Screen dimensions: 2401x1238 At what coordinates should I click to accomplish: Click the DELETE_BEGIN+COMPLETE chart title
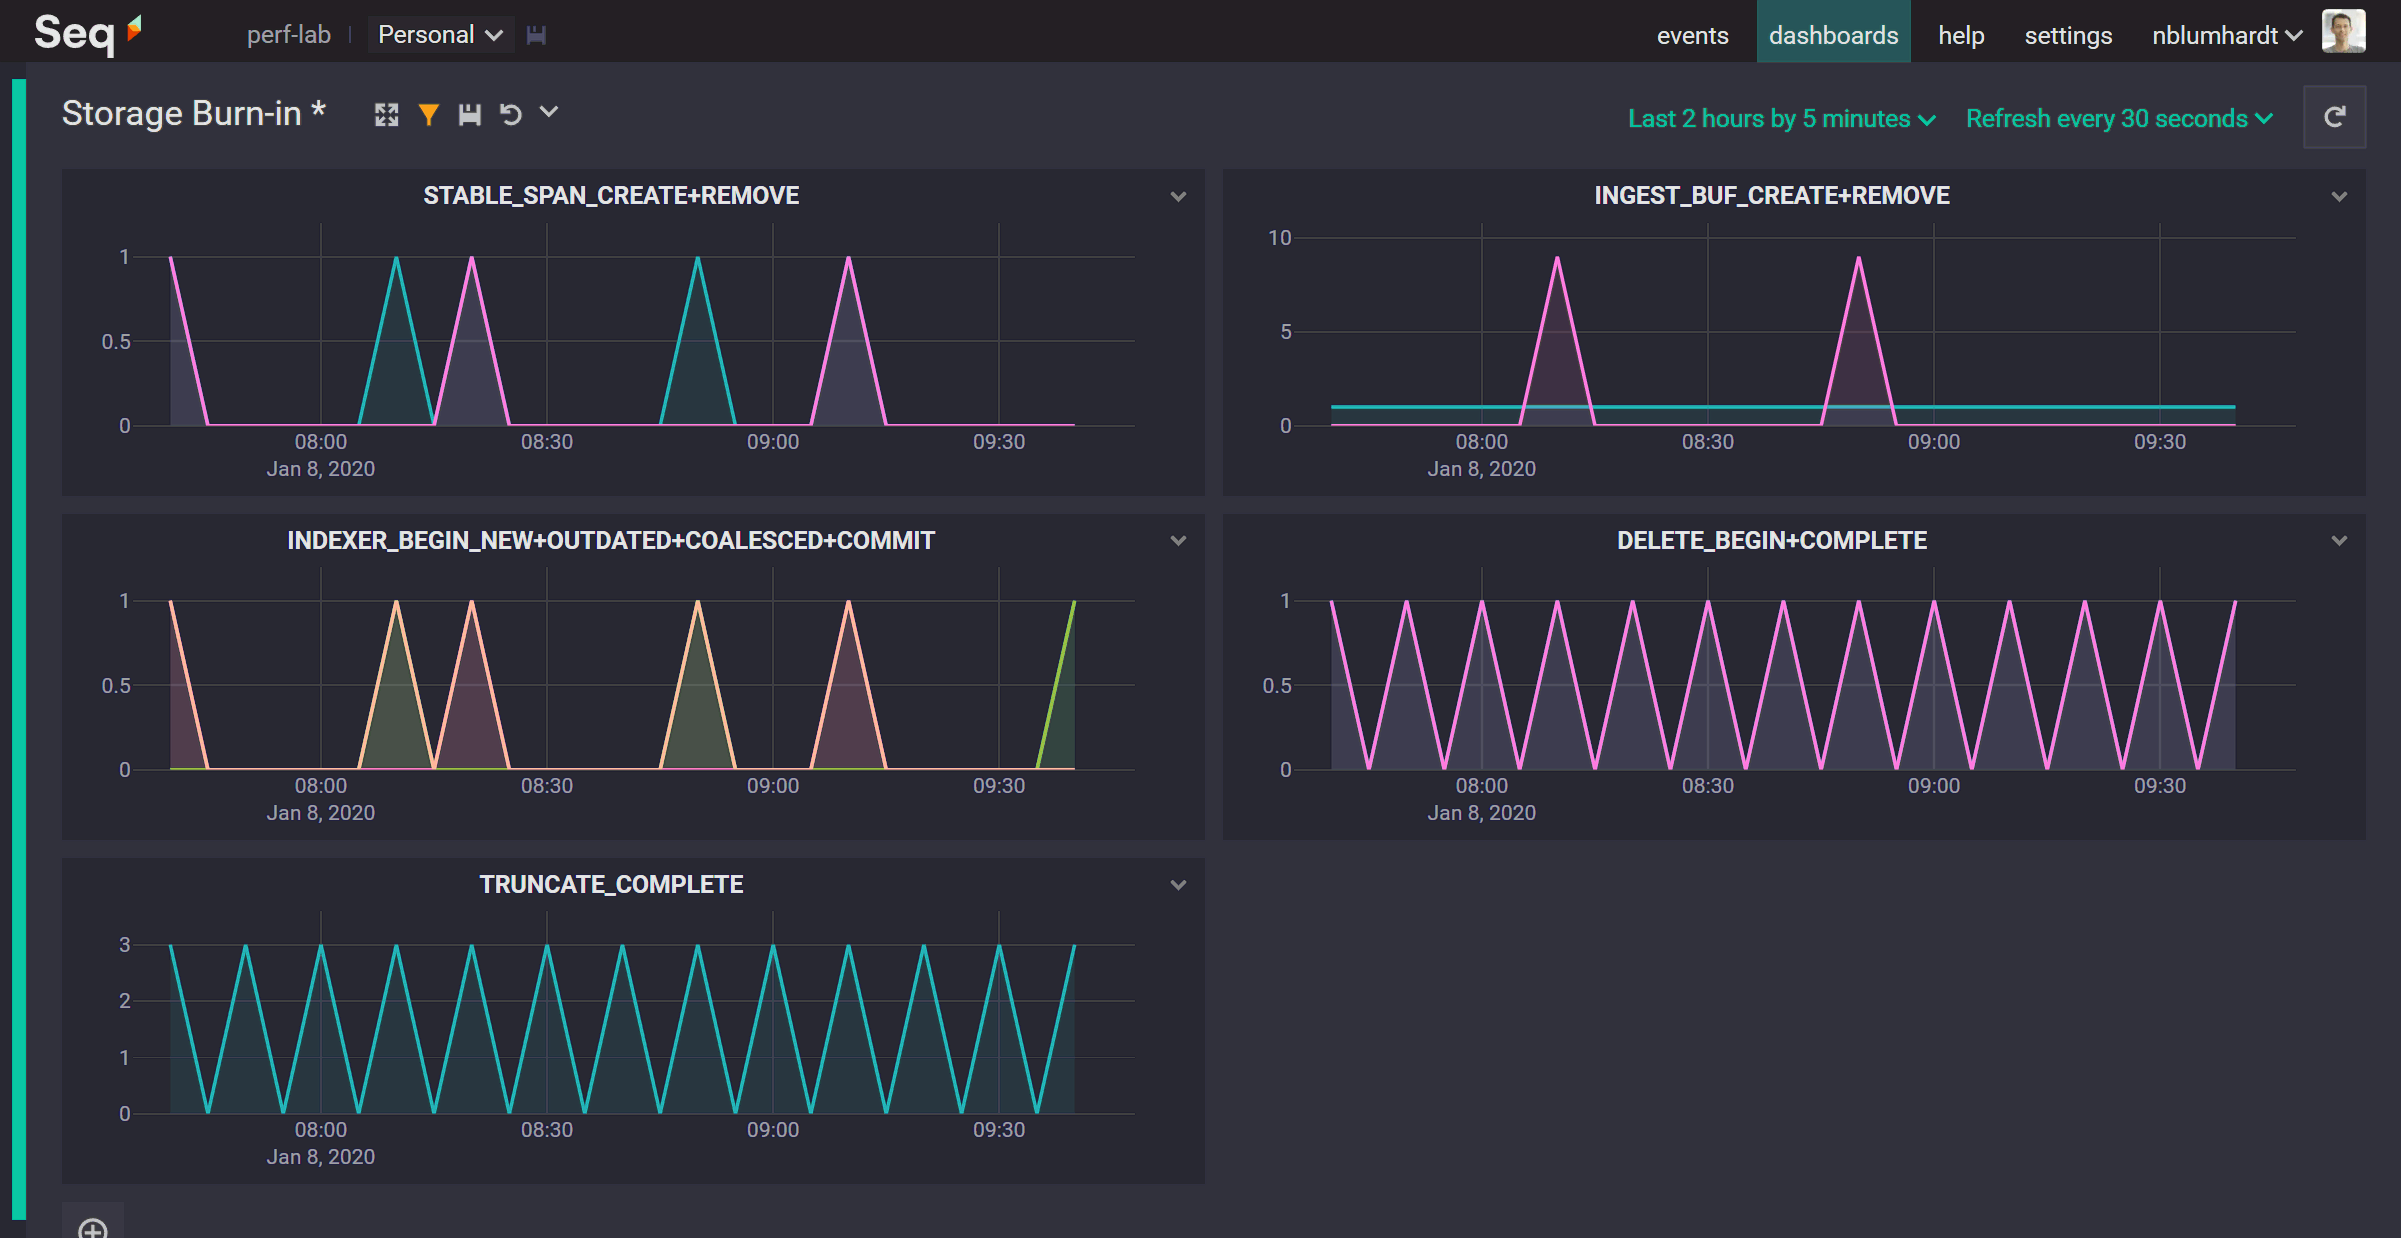click(1772, 540)
